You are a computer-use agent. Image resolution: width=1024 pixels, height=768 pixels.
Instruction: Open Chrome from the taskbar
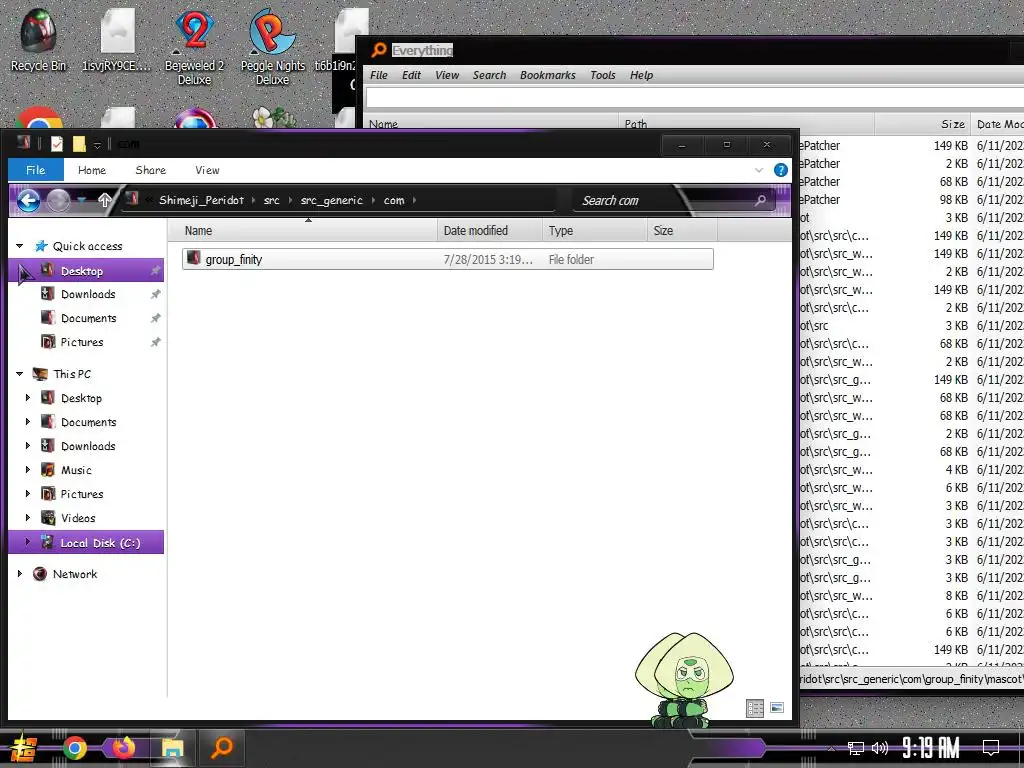74,748
